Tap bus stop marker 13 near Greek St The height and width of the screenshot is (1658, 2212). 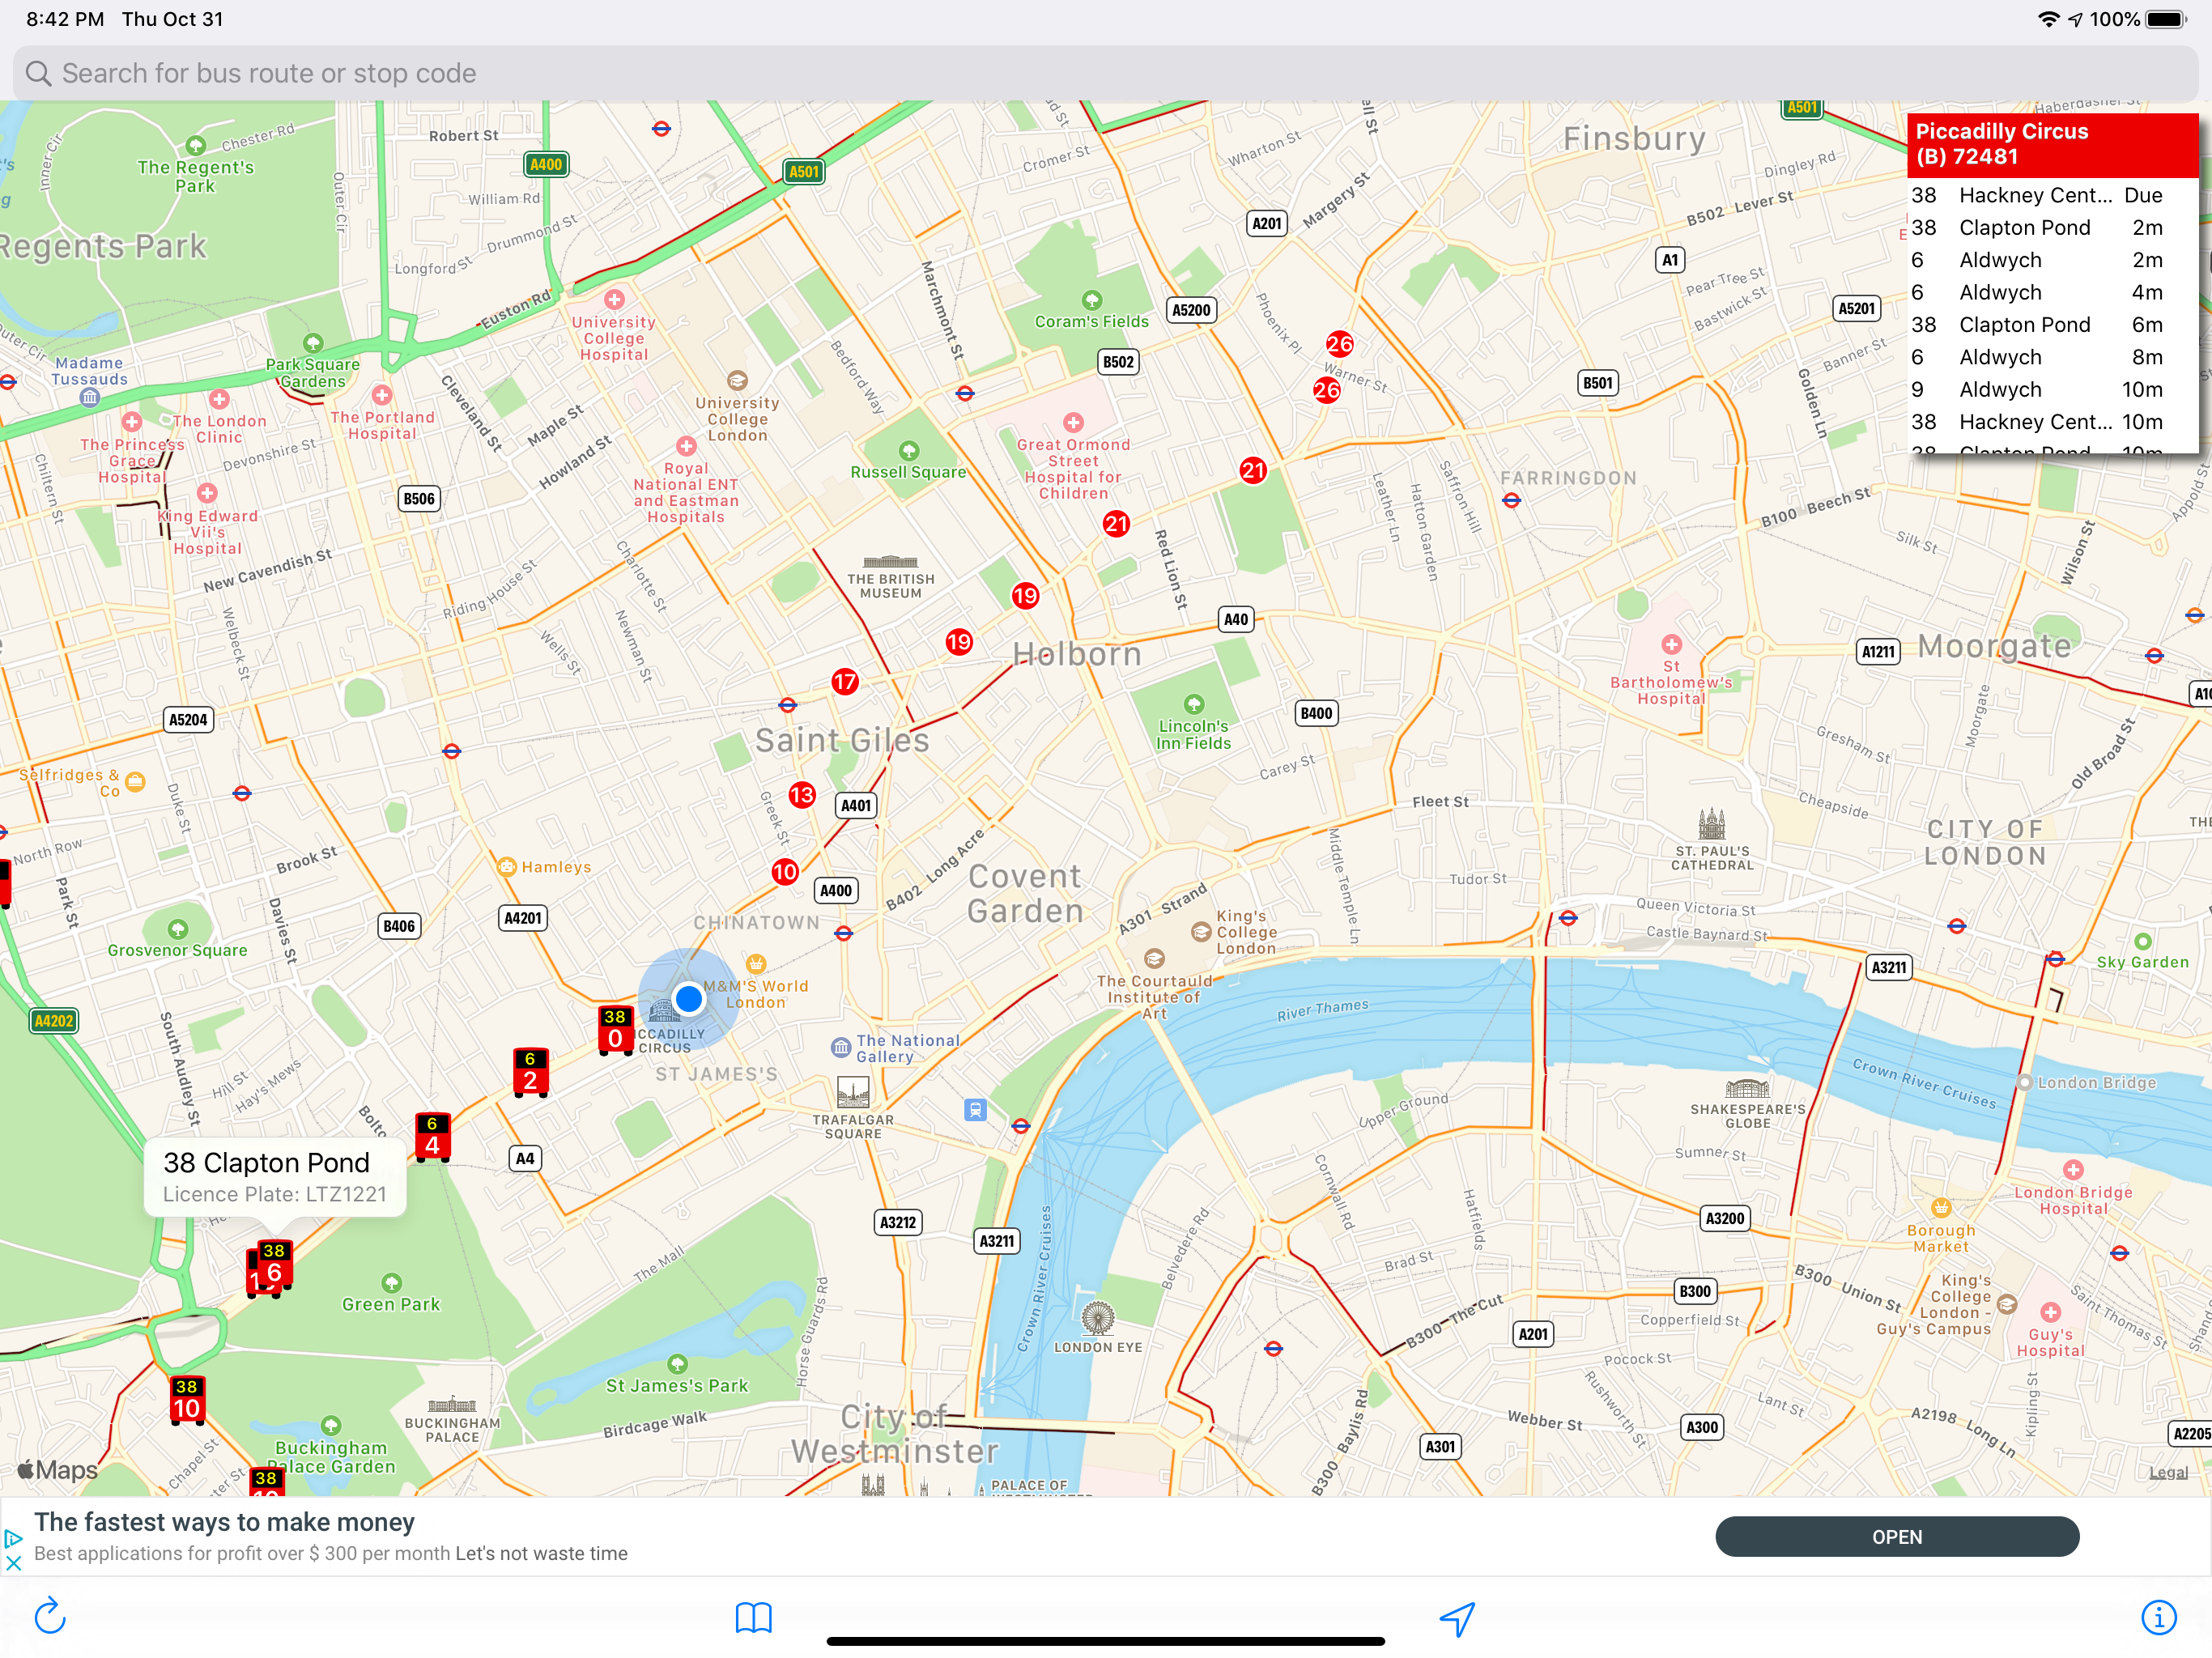point(801,795)
